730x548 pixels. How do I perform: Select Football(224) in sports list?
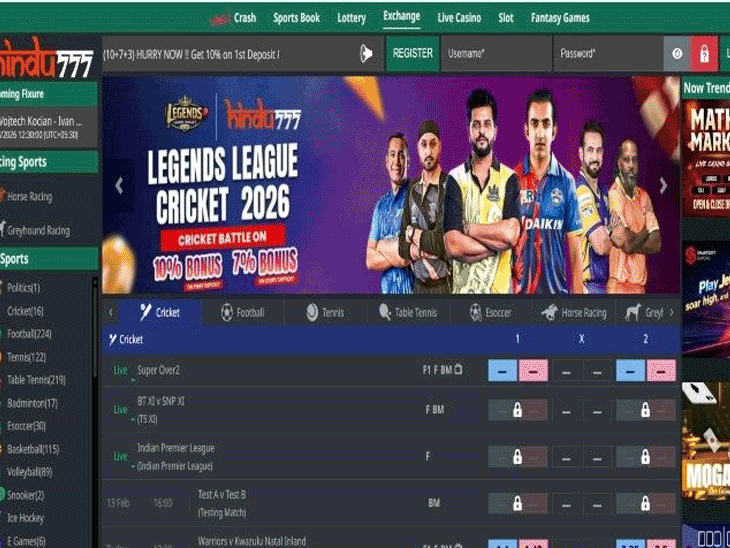coord(29,334)
